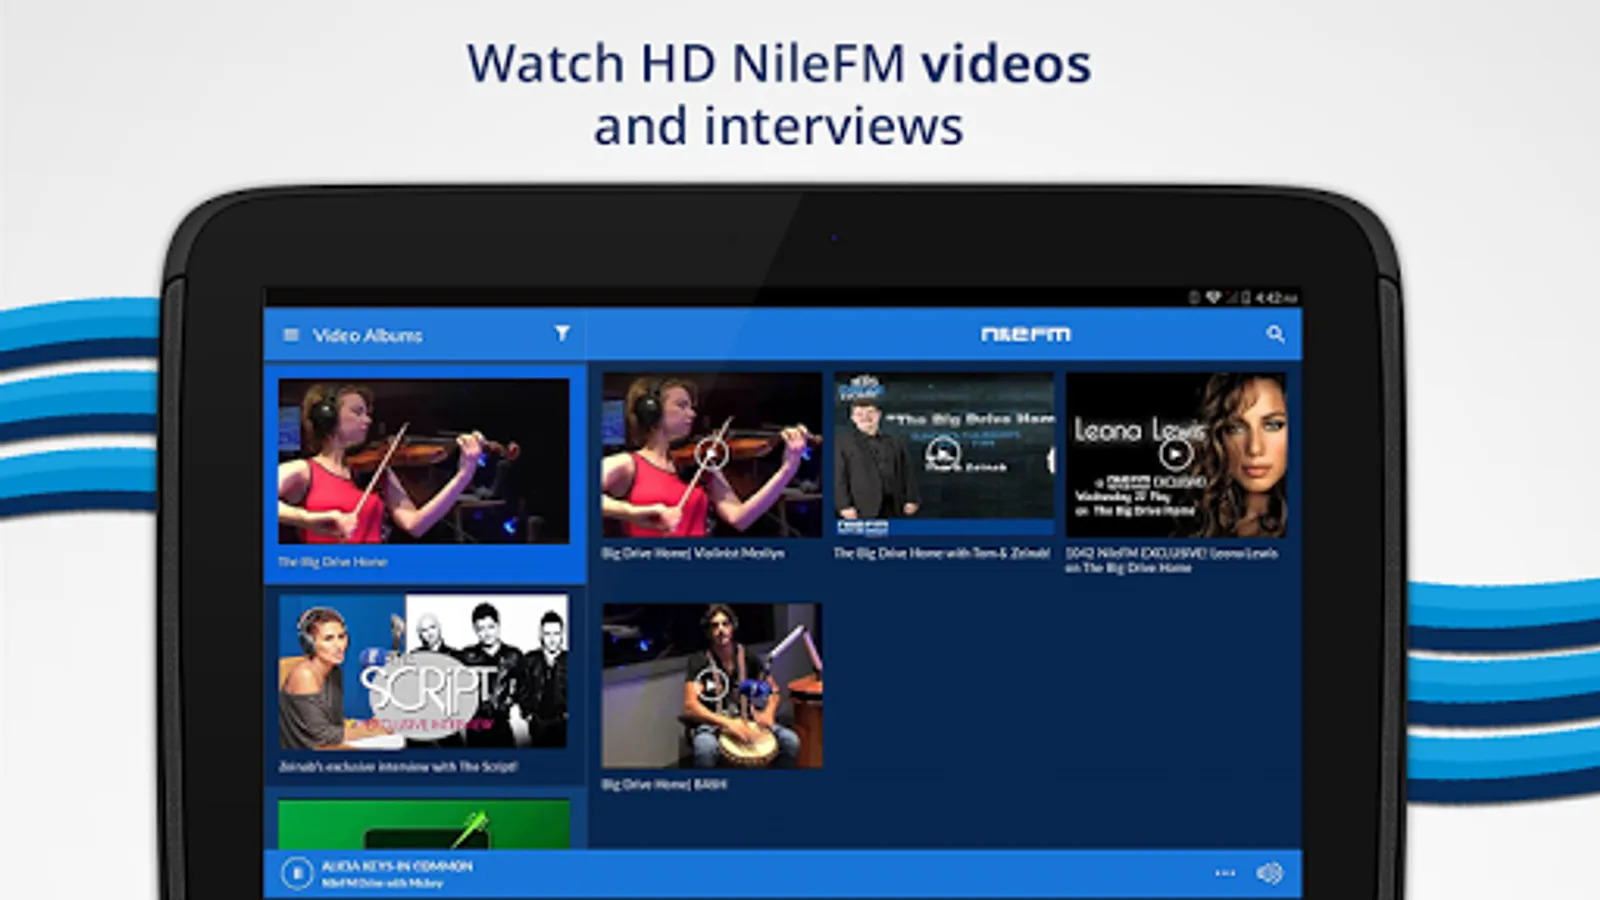Screen dimensions: 1600x900
Task: Click the Script interview album caption
Action: tap(398, 767)
